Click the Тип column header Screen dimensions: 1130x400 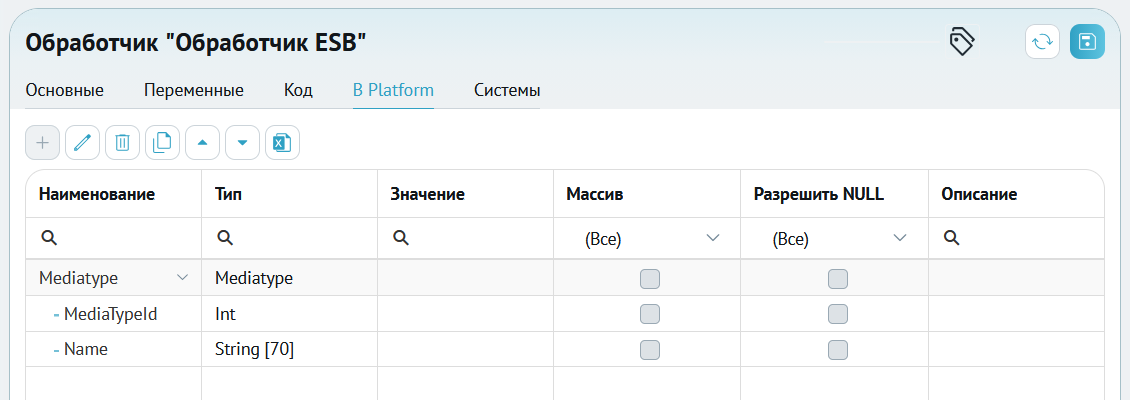[290, 194]
